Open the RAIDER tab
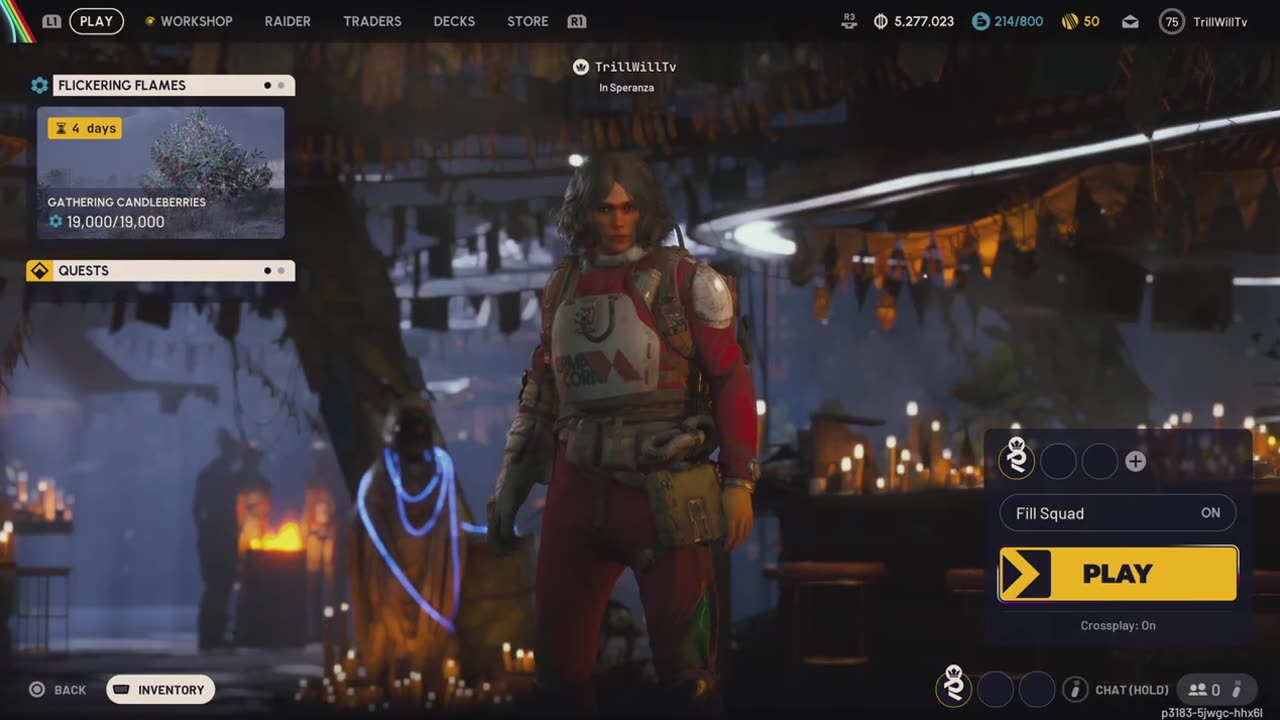 pos(287,21)
